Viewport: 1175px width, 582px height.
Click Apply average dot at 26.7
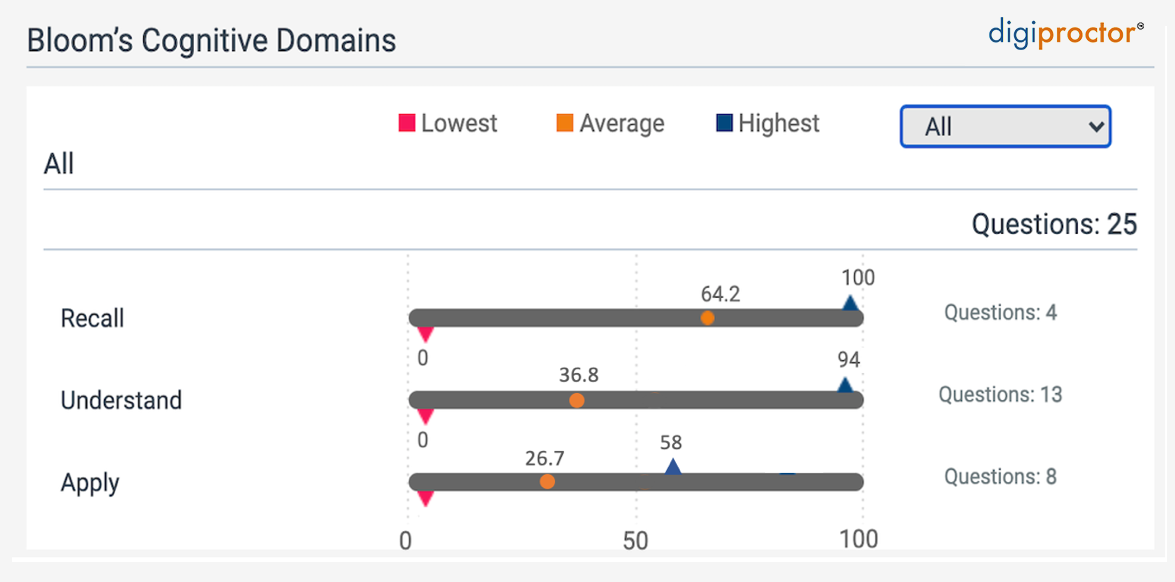tap(547, 481)
